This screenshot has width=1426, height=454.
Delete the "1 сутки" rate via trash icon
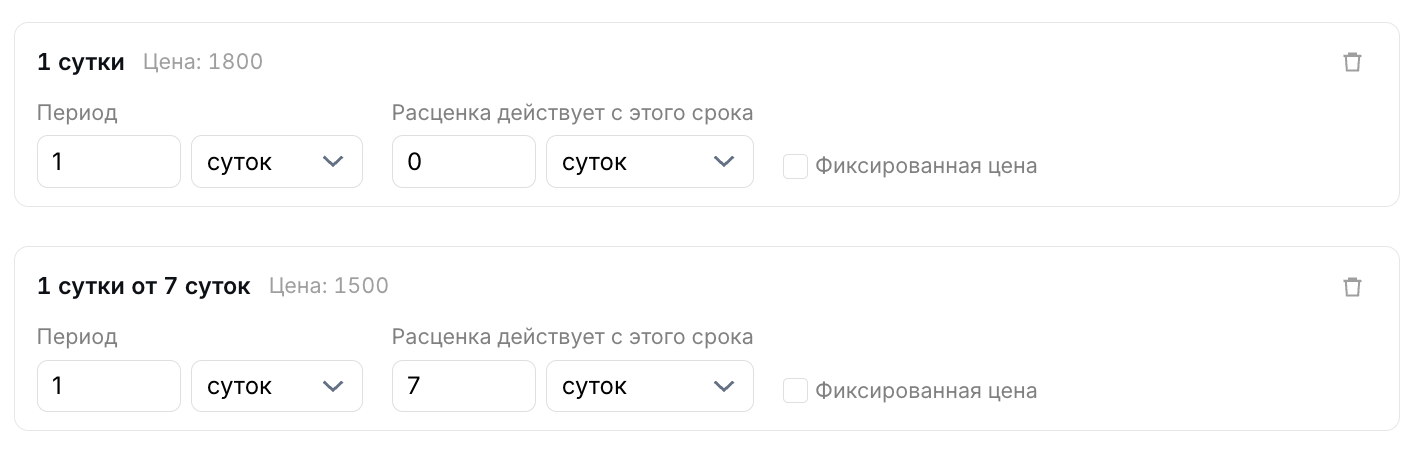click(1352, 62)
